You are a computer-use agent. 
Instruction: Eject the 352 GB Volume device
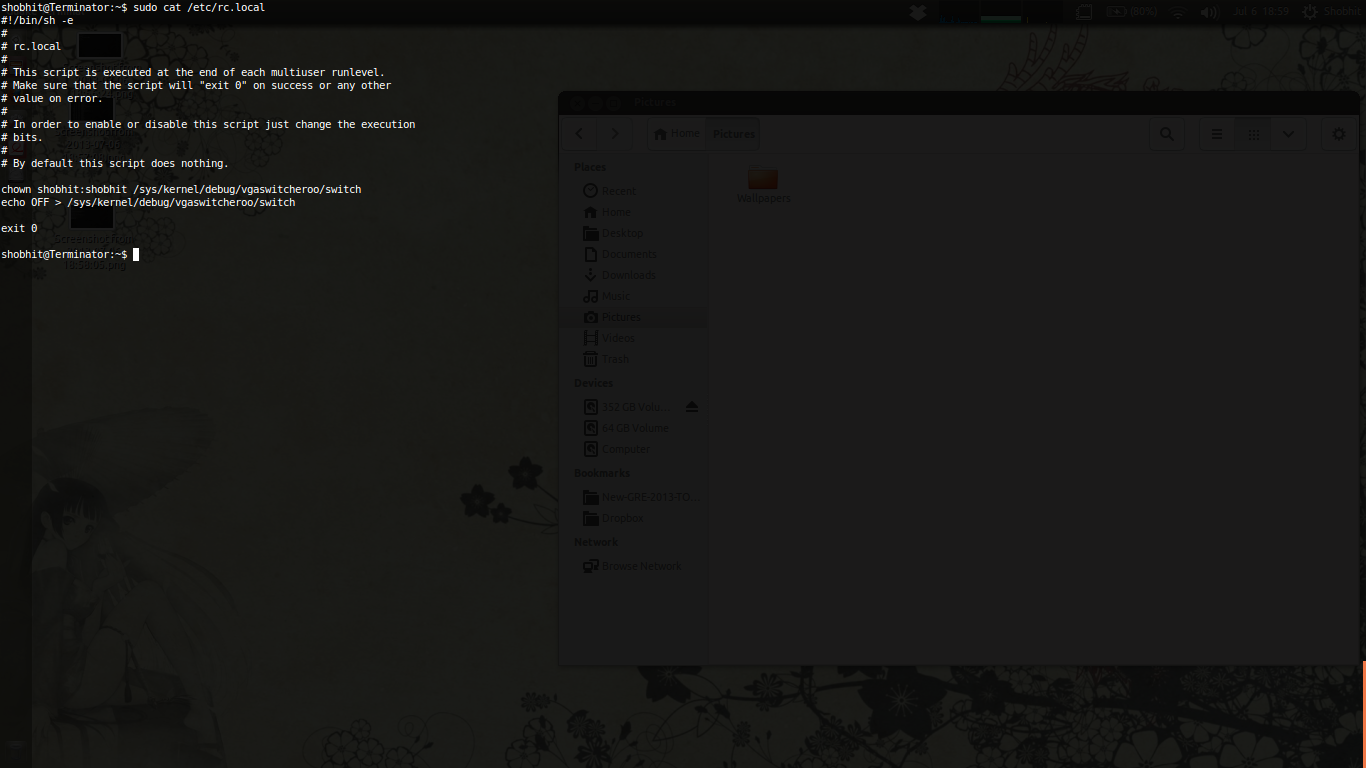click(691, 407)
